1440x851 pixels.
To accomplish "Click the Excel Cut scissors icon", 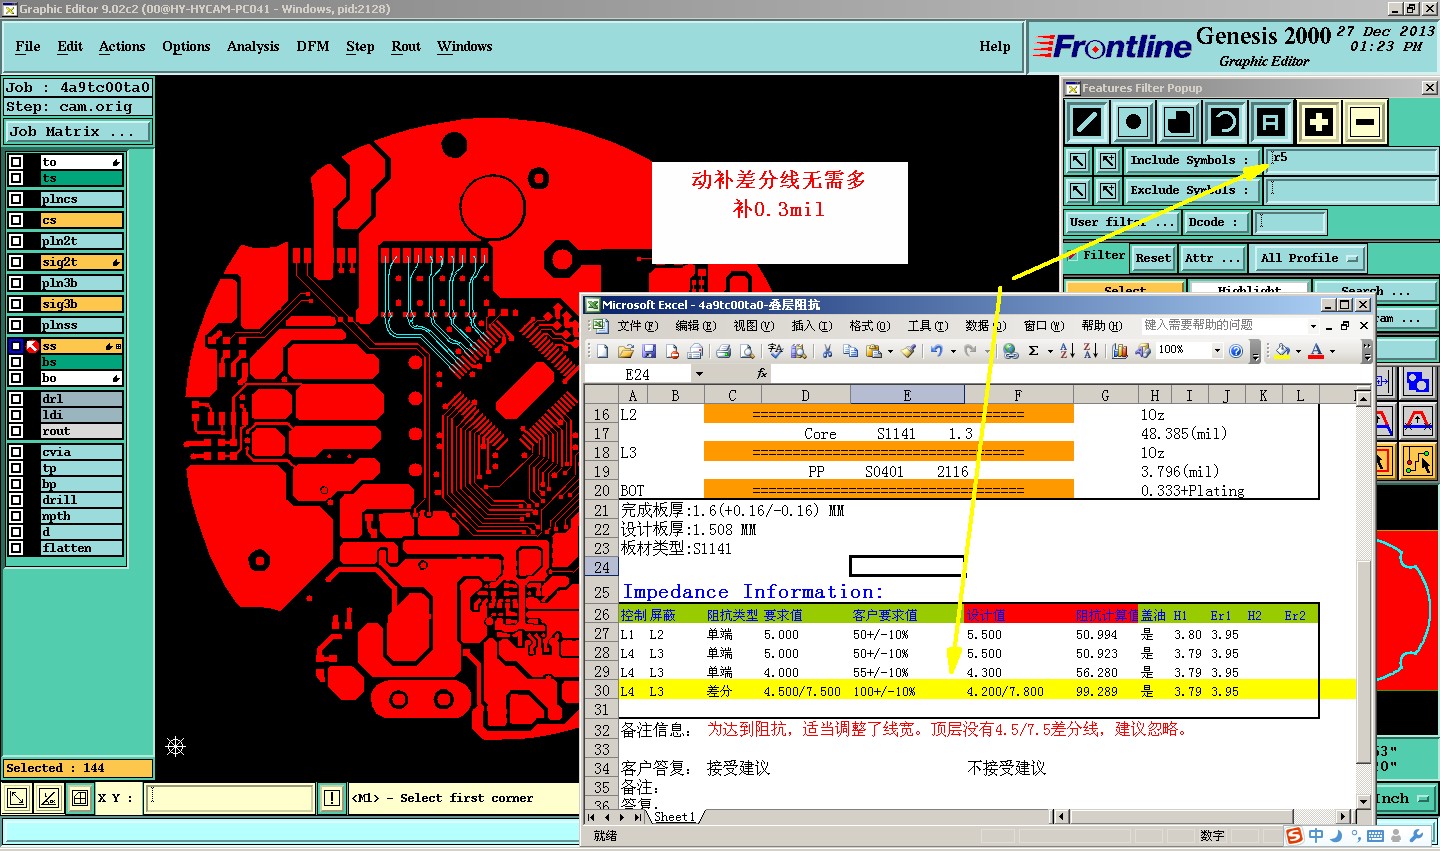I will pyautogui.click(x=827, y=351).
